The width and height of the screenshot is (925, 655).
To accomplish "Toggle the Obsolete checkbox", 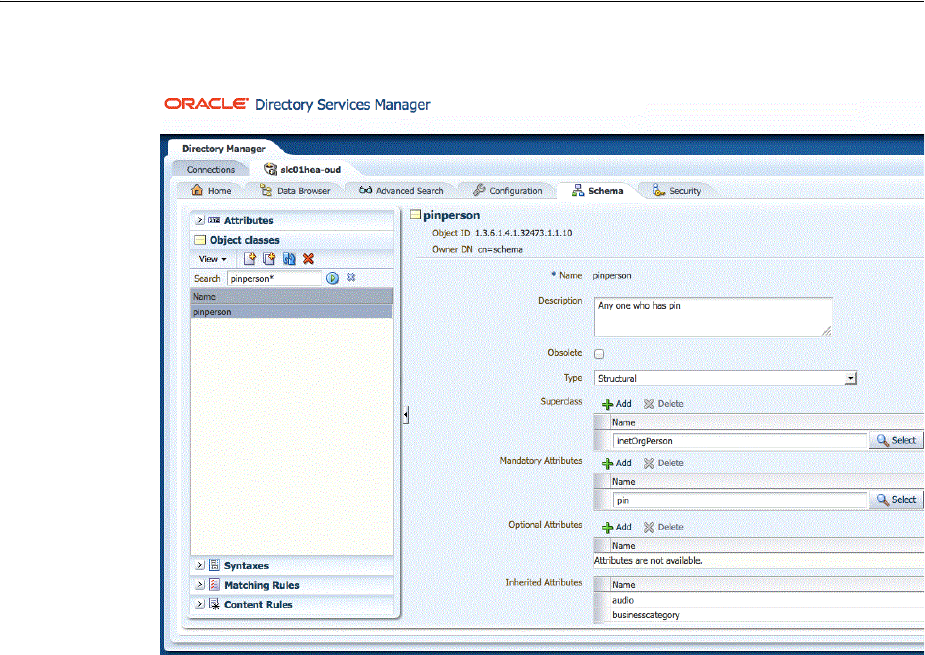I will tap(599, 354).
